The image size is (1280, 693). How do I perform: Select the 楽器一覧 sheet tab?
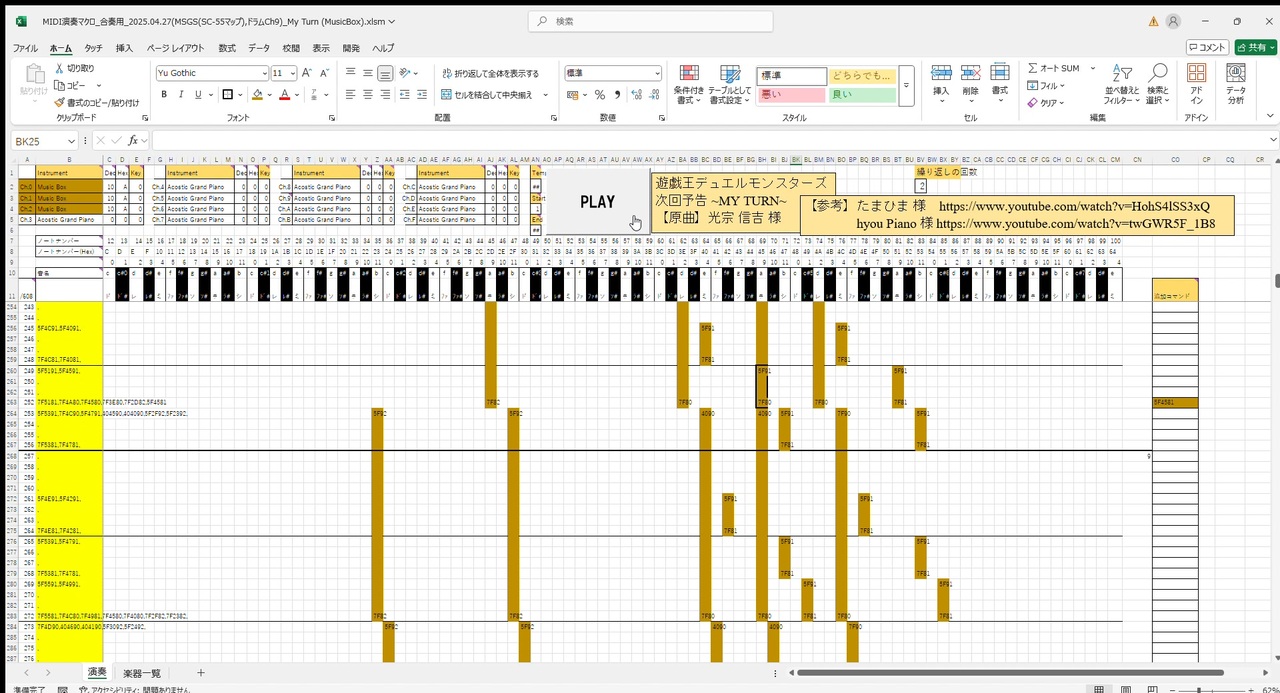coord(141,672)
